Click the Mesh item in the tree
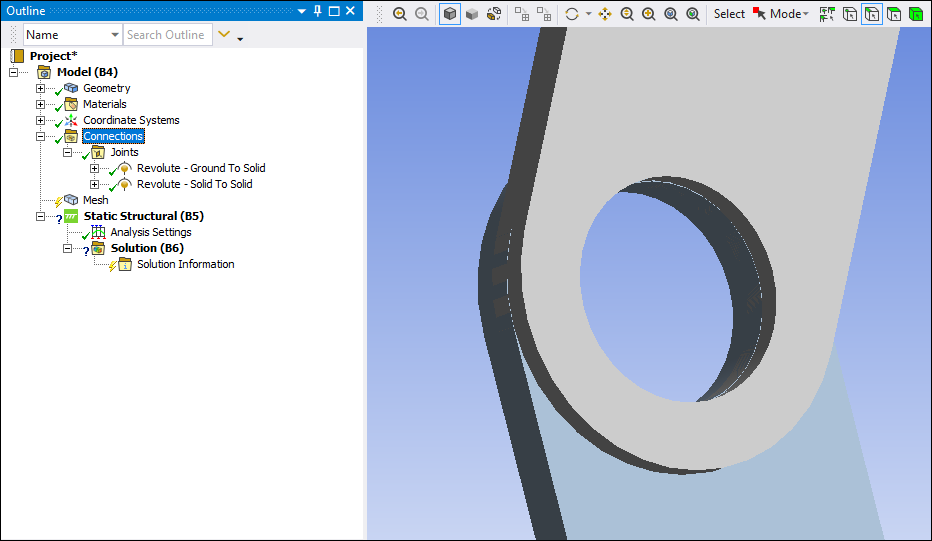The width and height of the screenshot is (932, 541). point(95,200)
